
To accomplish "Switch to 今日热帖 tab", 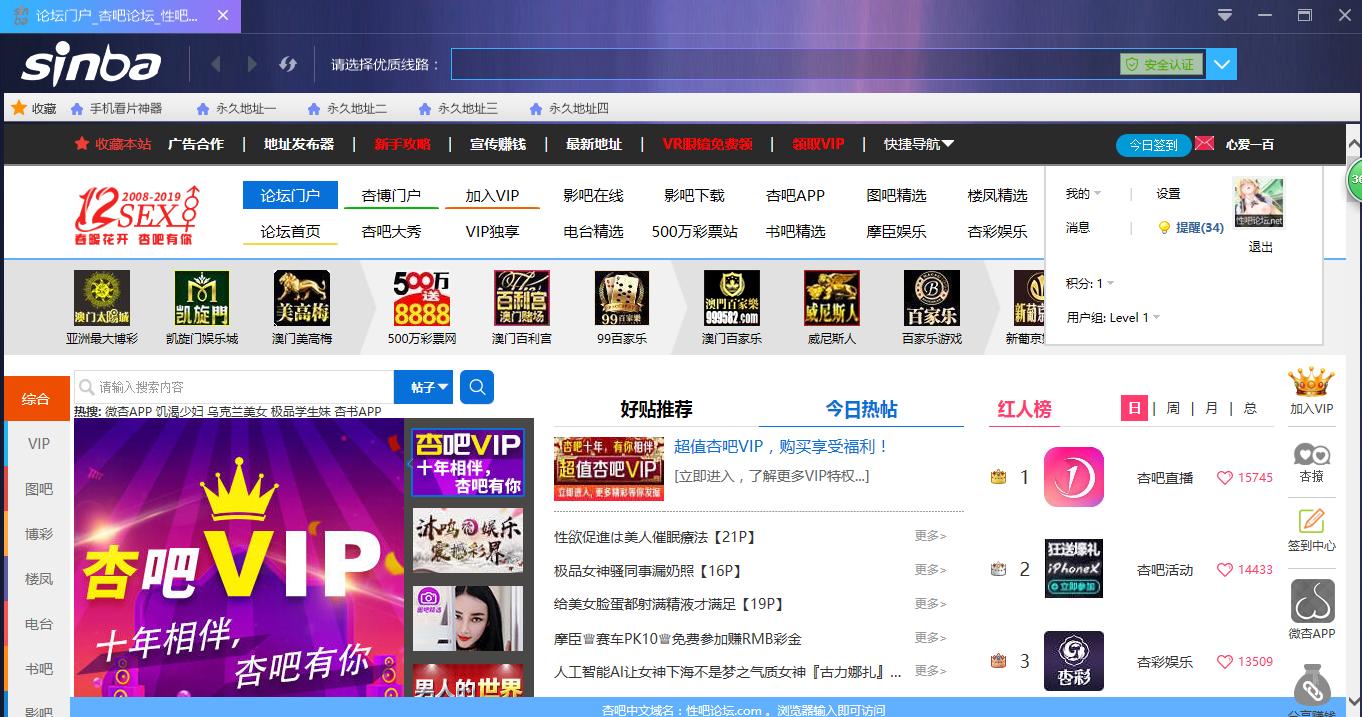I will 861,409.
